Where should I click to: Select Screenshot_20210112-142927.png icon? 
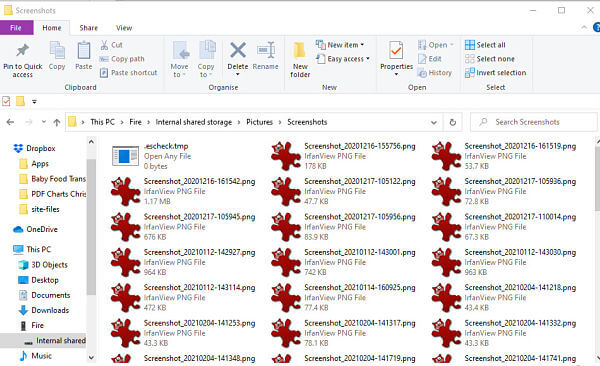(125, 262)
